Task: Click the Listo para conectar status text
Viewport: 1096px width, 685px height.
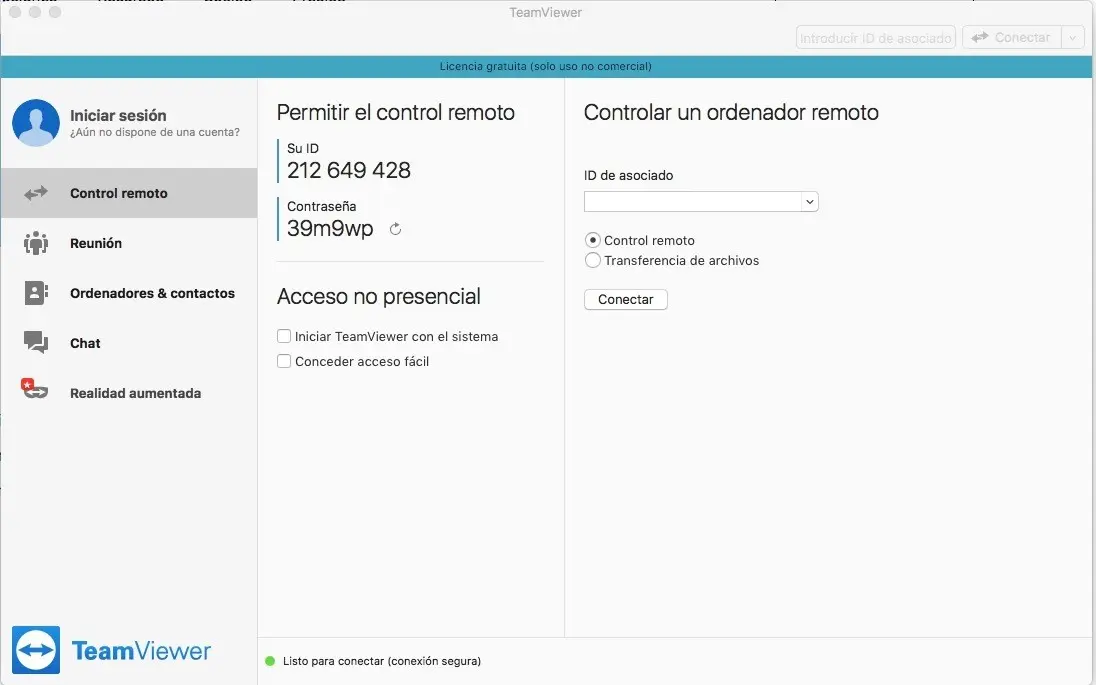Action: coord(382,661)
